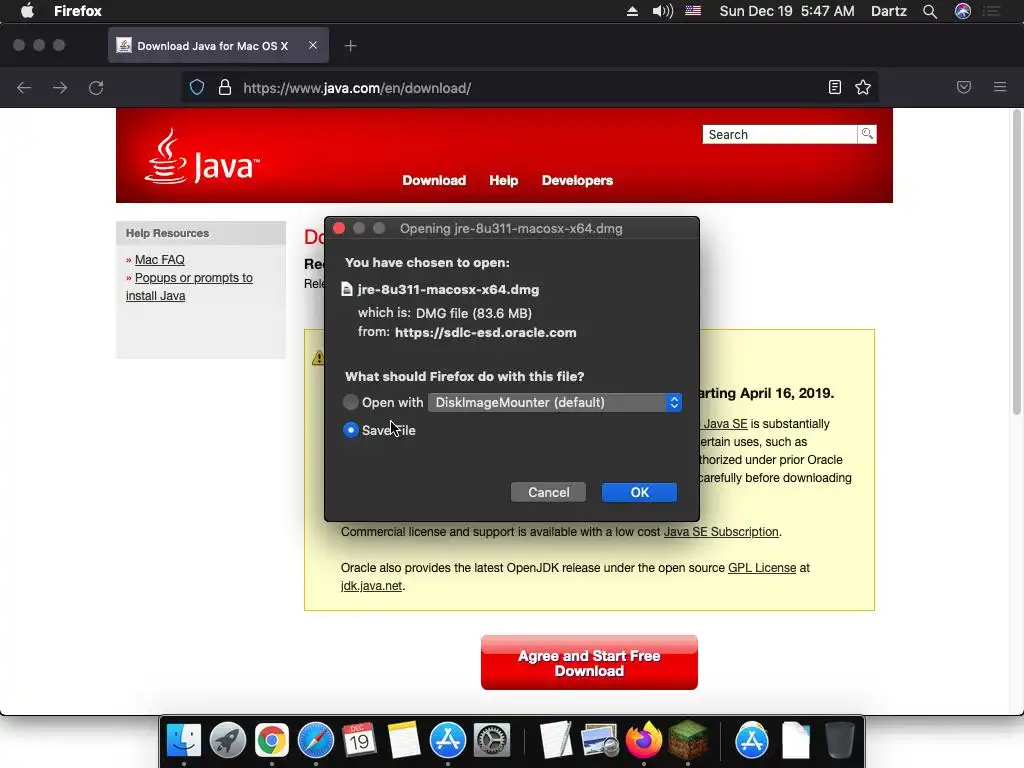Screen dimensions: 1024x768
Task: Click OK in the download dialog
Action: (639, 492)
